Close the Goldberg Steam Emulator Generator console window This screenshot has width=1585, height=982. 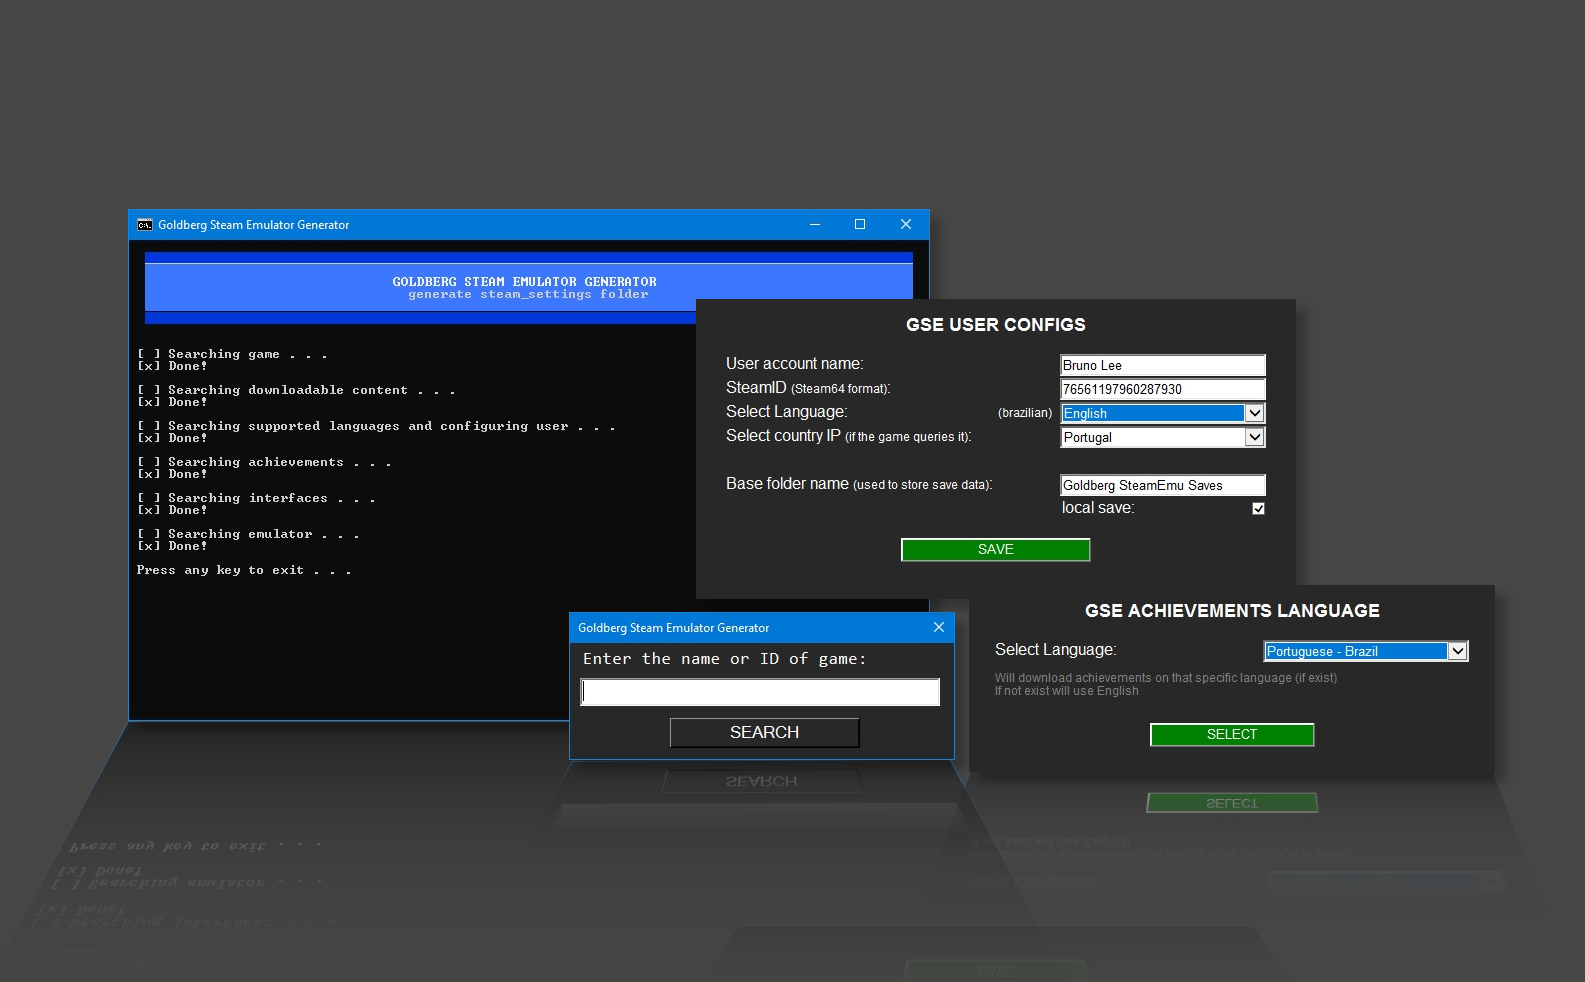[906, 225]
